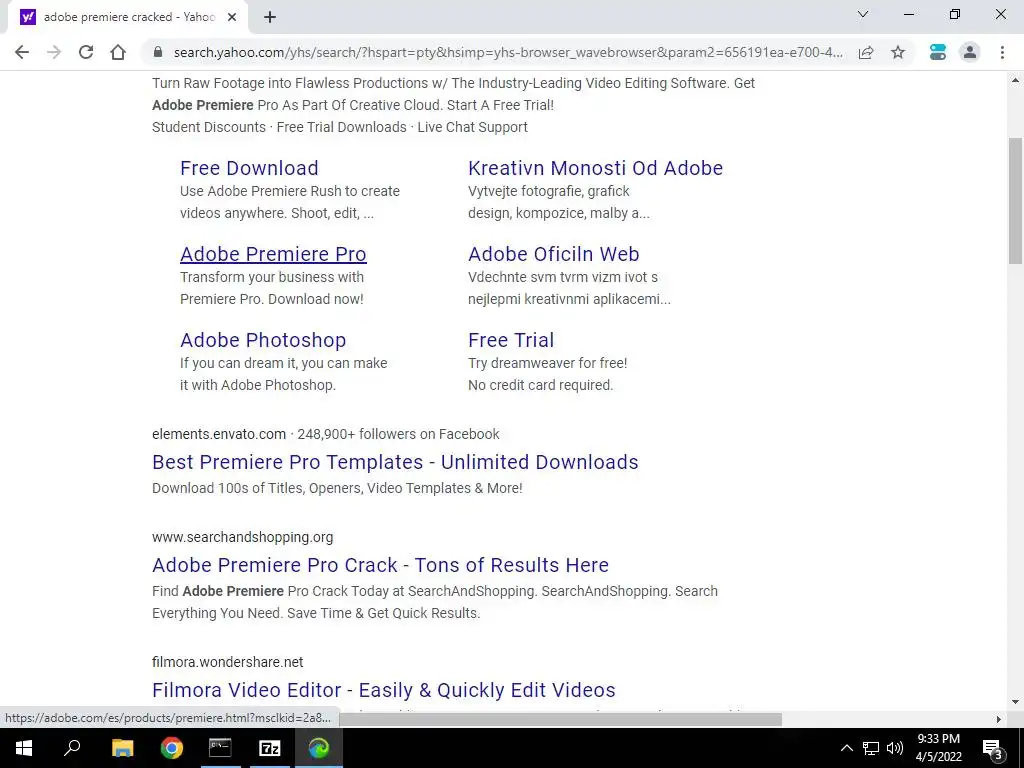Bookmark this page with the star icon
The image size is (1024, 768).
[x=898, y=52]
